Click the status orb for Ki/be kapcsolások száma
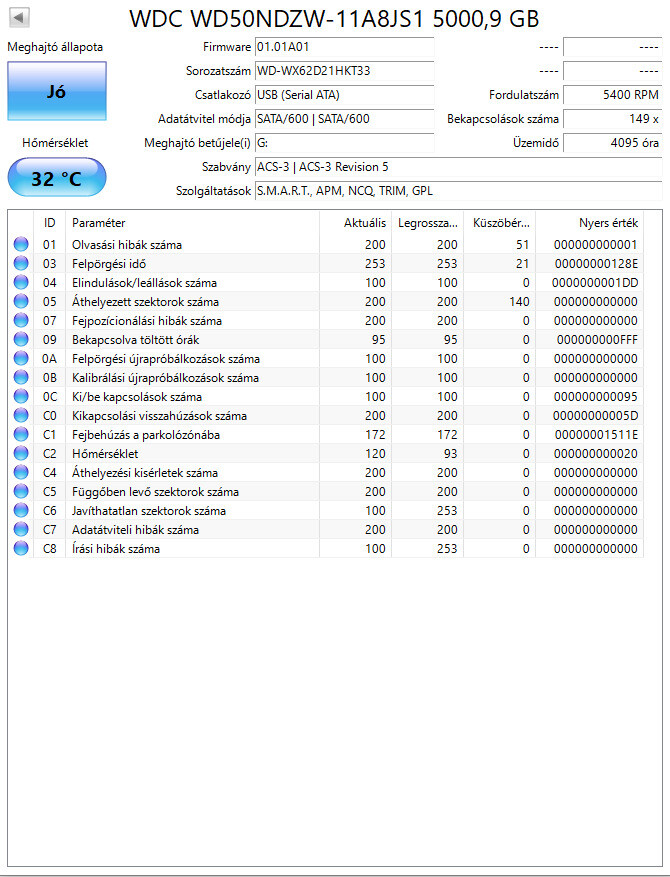This screenshot has width=670, height=877. 21,397
